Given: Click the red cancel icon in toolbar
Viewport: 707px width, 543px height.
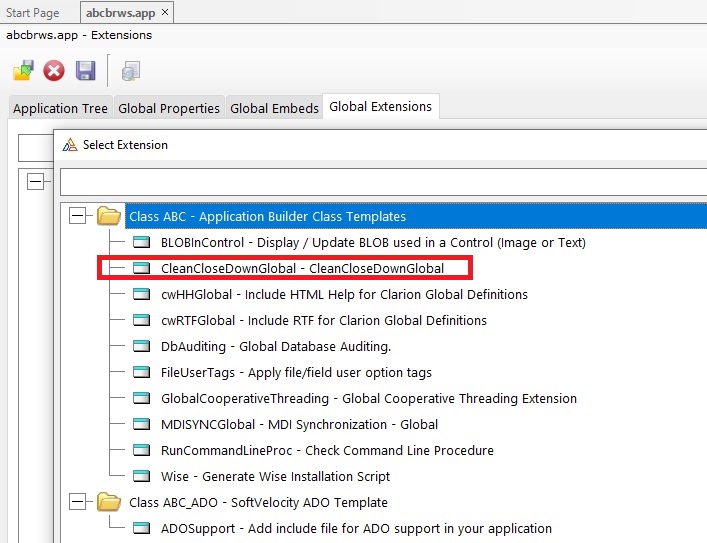Looking at the screenshot, I should pos(54,71).
